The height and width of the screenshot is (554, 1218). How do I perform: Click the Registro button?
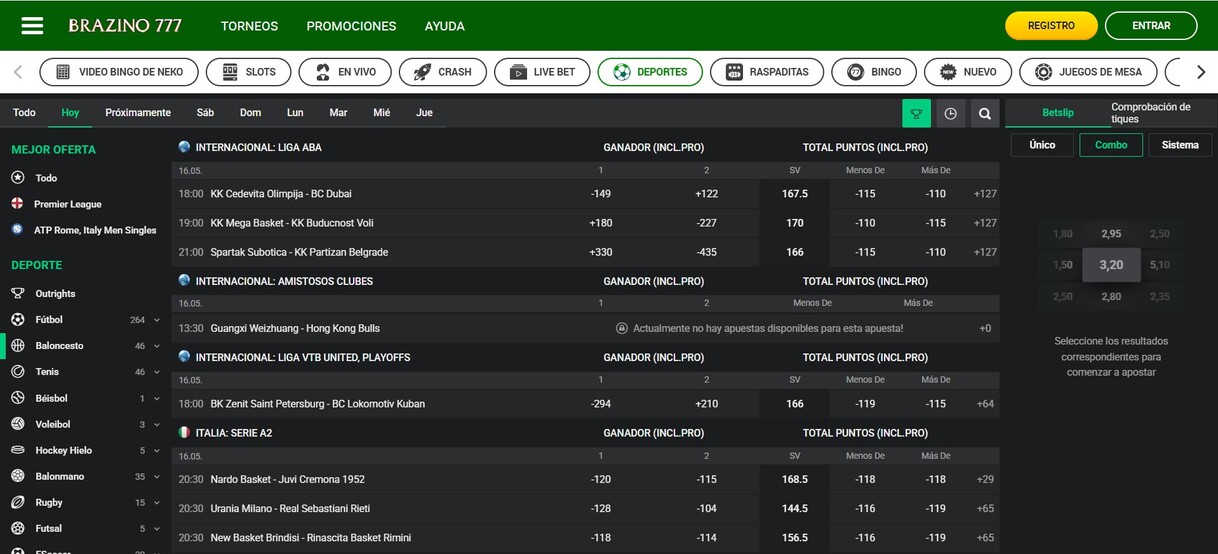[x=1051, y=26]
